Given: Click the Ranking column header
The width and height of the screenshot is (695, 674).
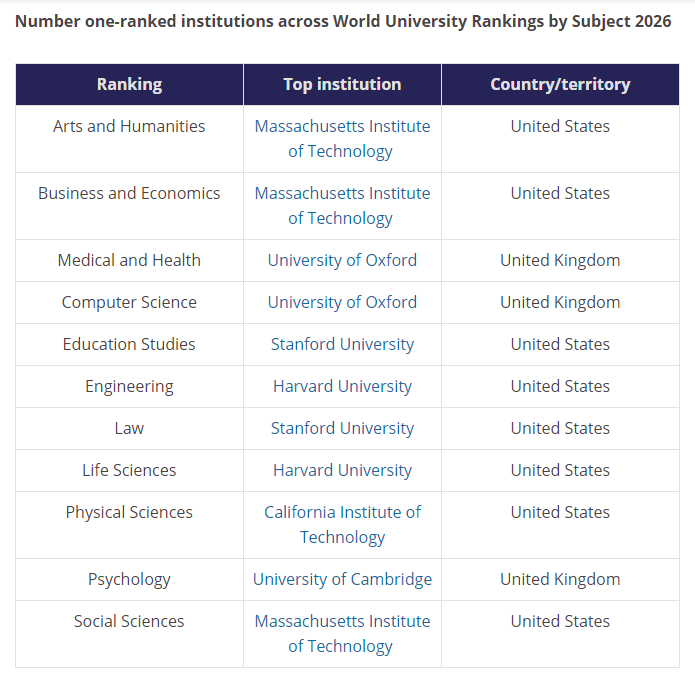Looking at the screenshot, I should [129, 84].
